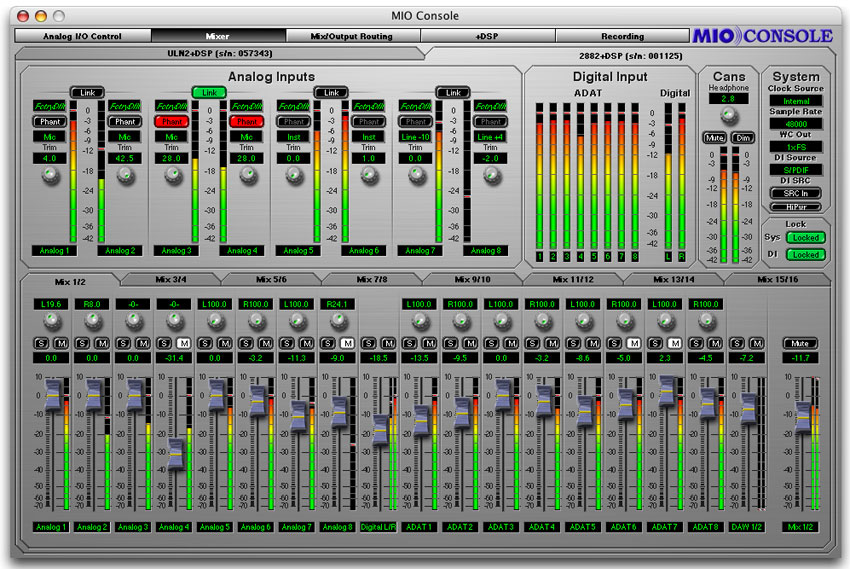The height and width of the screenshot is (569, 850).
Task: Click the Mix 1/2 master fader
Action: [x=803, y=417]
